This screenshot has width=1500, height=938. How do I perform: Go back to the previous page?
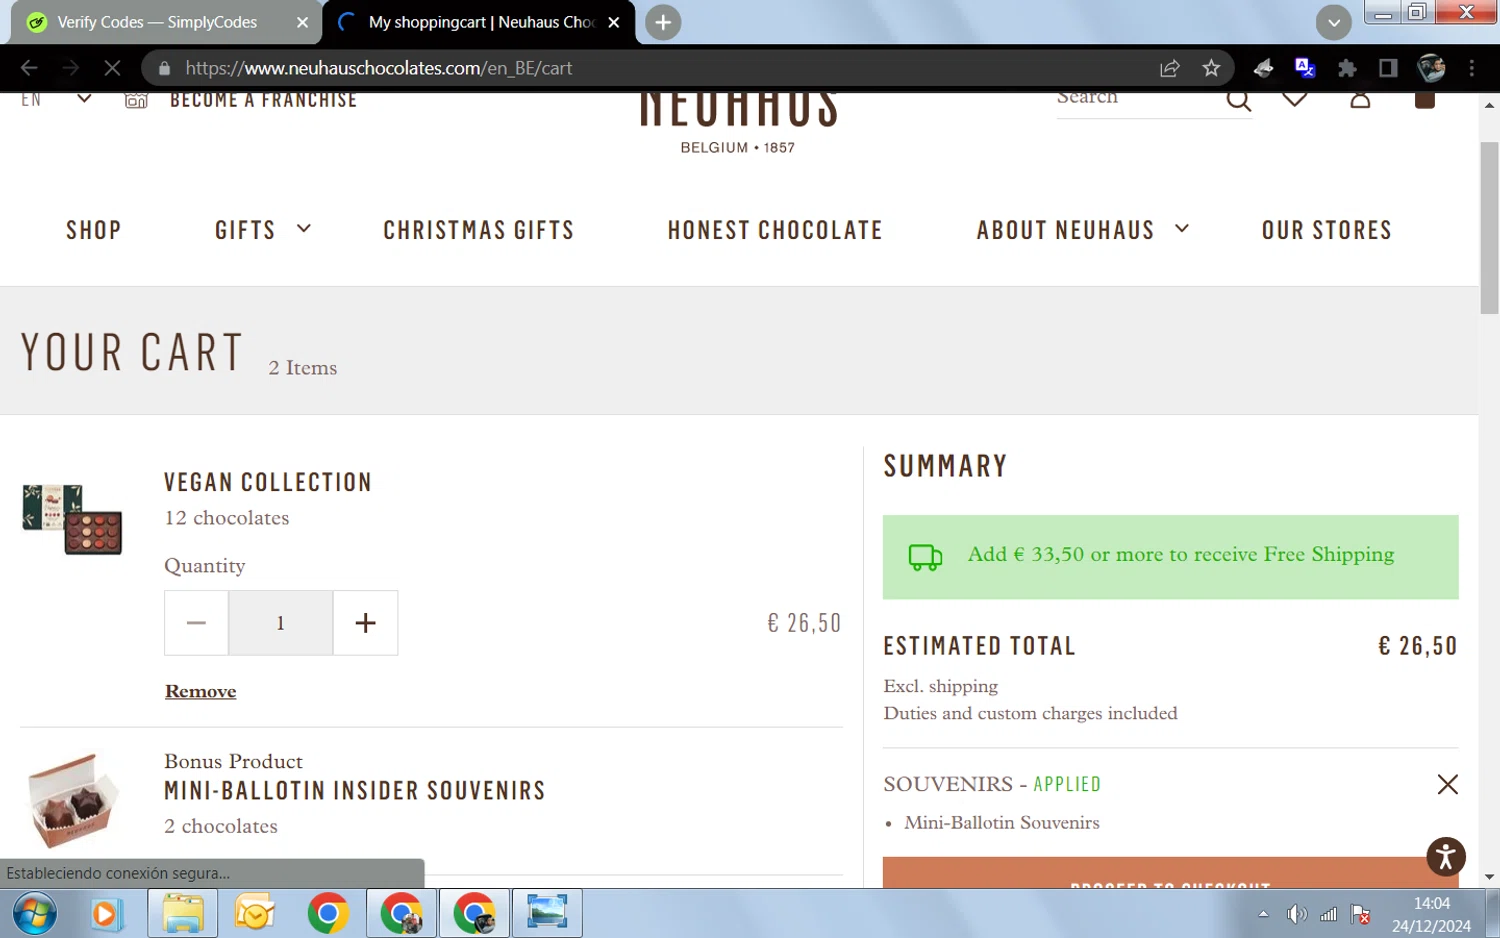click(x=29, y=68)
